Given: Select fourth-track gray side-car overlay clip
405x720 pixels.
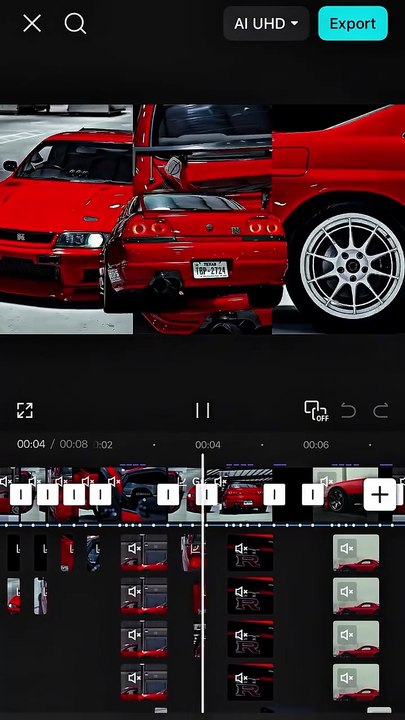Looking at the screenshot, I should click(x=356, y=682).
